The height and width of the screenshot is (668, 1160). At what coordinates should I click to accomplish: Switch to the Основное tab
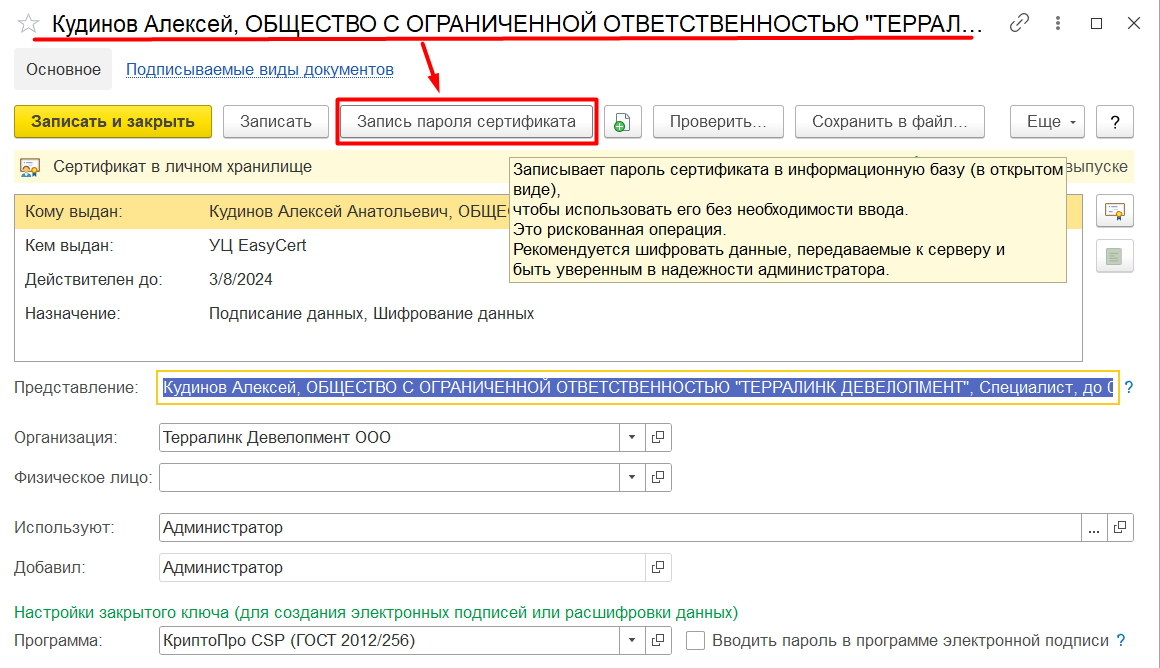[64, 70]
